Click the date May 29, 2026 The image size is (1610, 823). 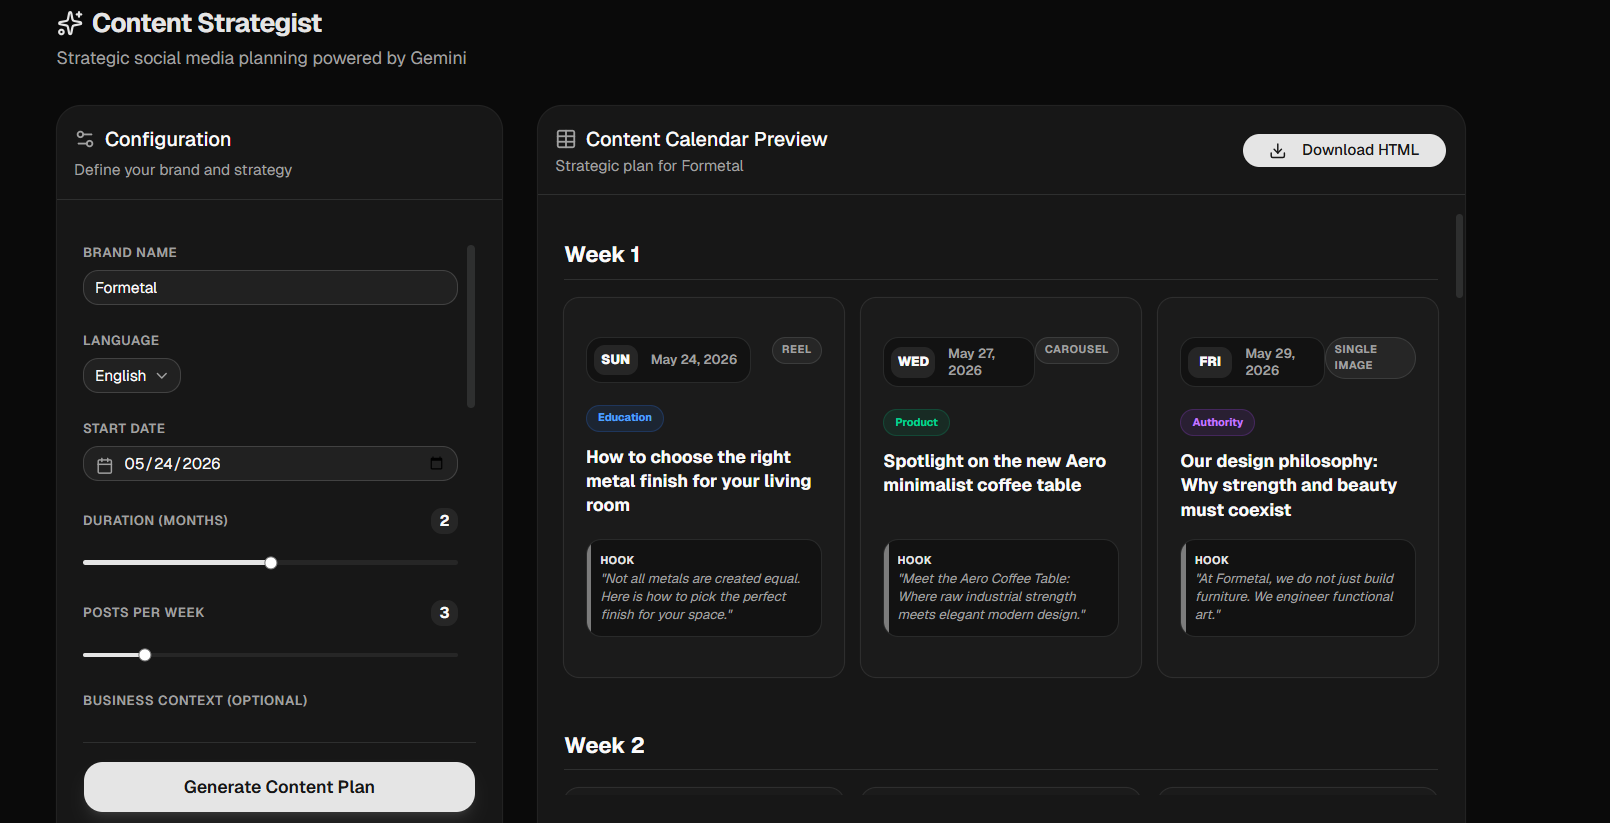click(x=1270, y=362)
